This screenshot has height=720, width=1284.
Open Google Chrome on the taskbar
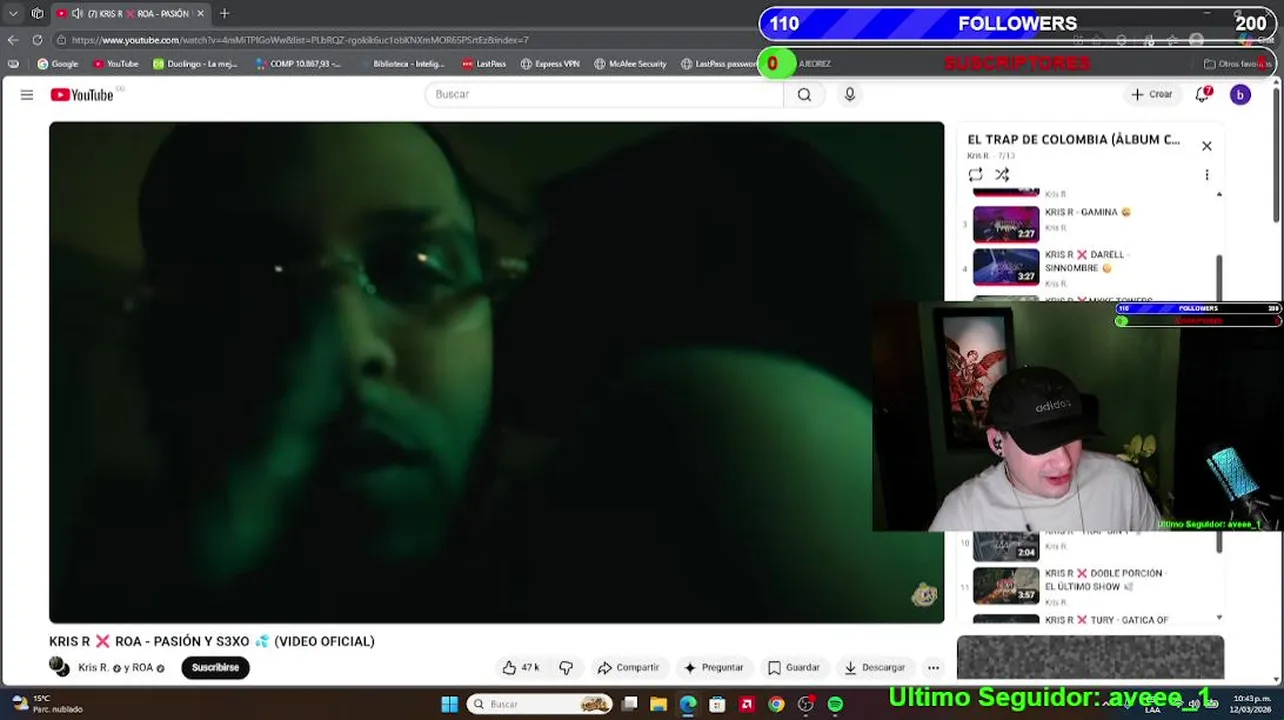(776, 704)
